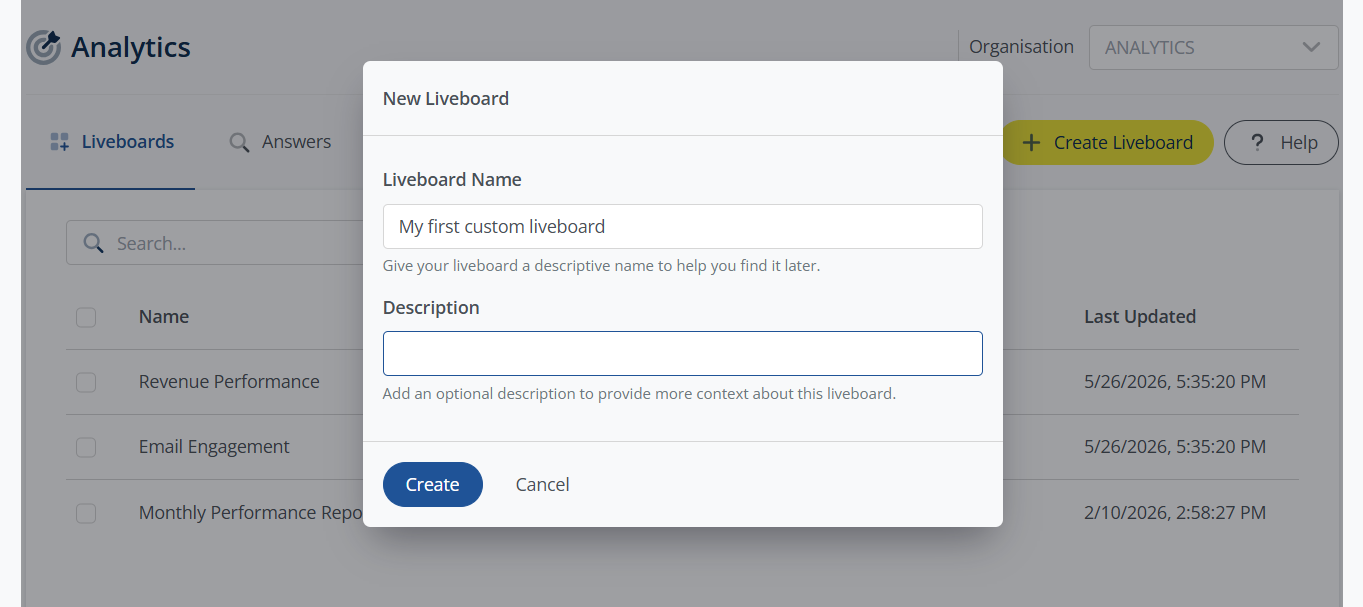This screenshot has width=1363, height=607.
Task: Focus the Liveboard Name input field
Action: [683, 227]
